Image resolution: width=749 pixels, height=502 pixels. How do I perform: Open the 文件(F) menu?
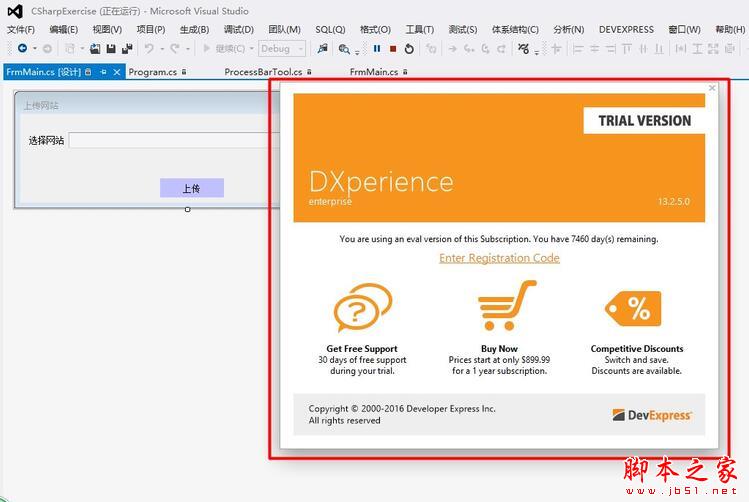point(21,30)
